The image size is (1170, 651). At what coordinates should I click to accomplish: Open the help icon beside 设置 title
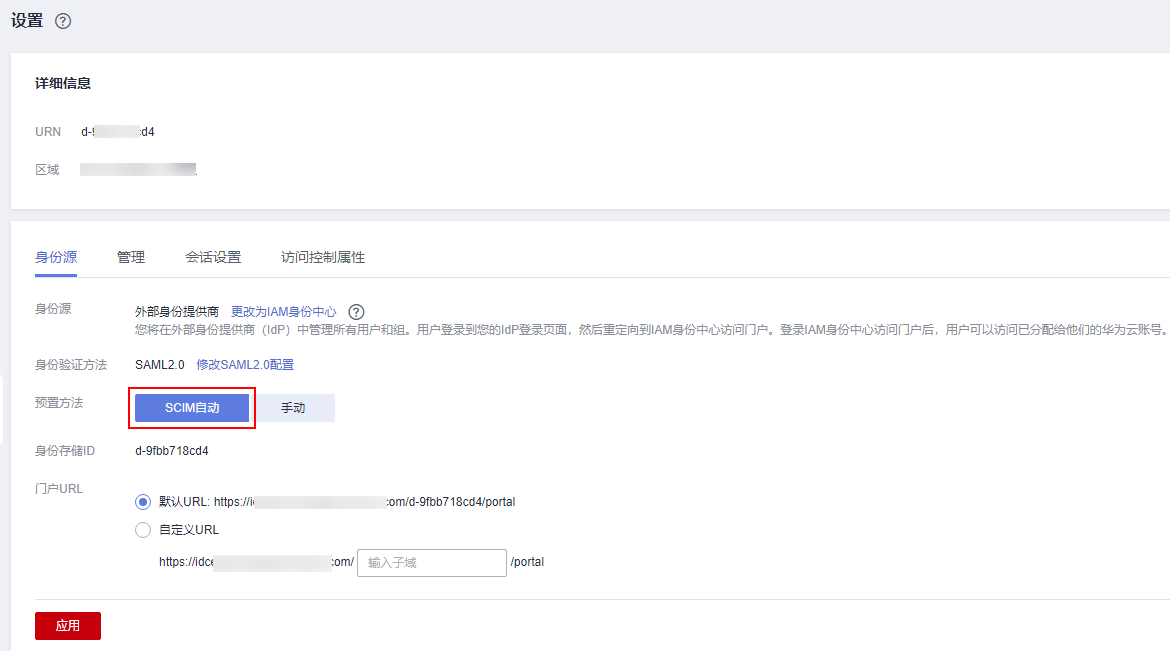pos(63,21)
